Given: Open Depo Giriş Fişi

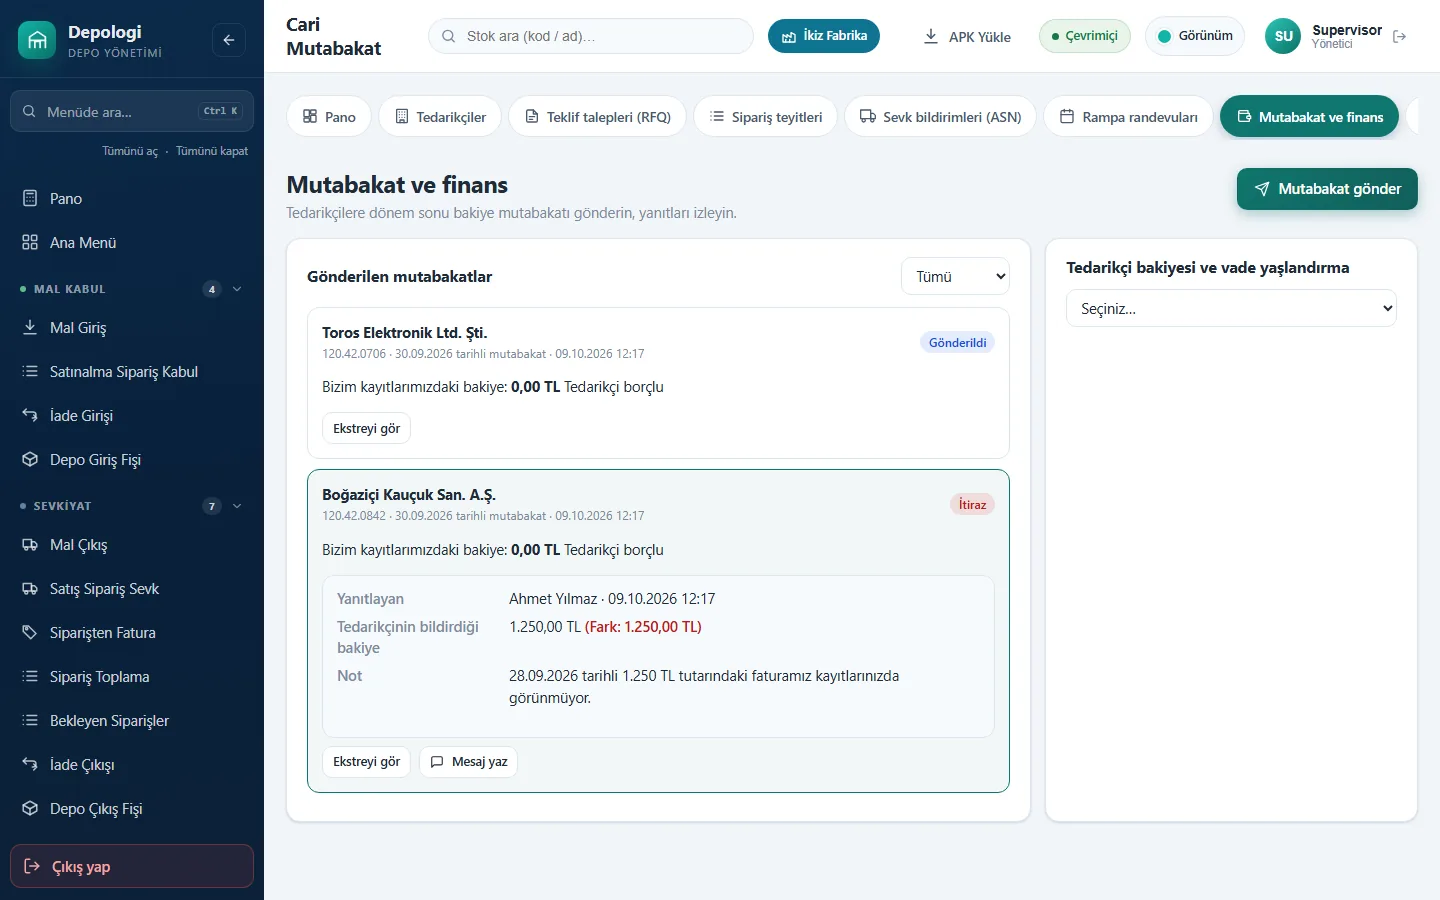Looking at the screenshot, I should (132, 460).
